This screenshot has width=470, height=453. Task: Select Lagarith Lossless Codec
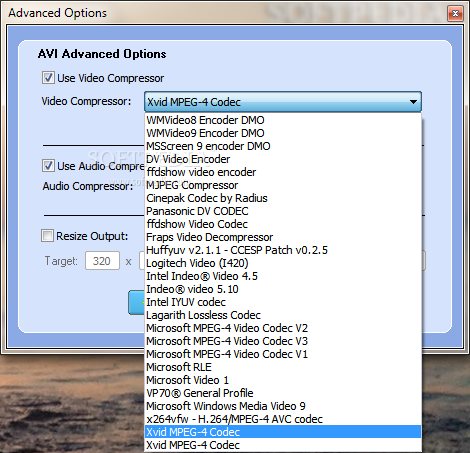click(x=283, y=315)
